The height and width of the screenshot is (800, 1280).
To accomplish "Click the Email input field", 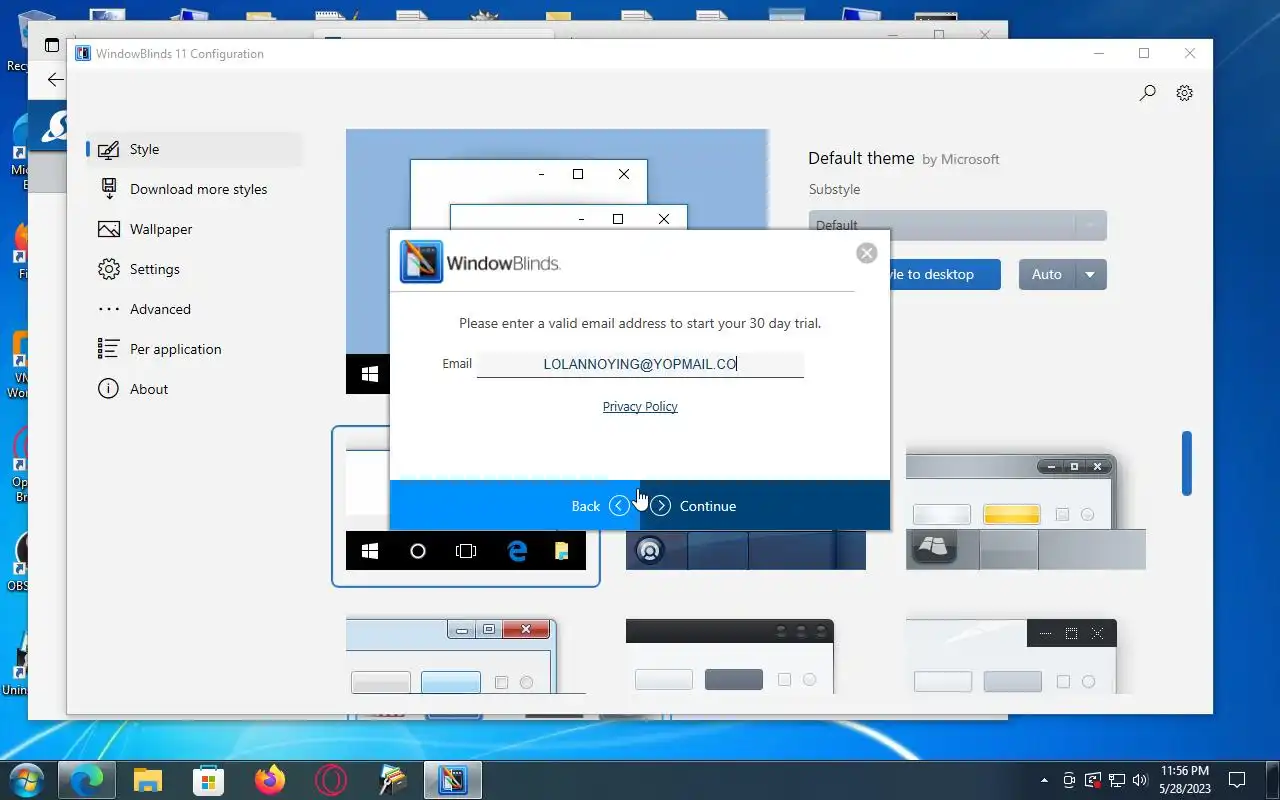I will click(640, 364).
